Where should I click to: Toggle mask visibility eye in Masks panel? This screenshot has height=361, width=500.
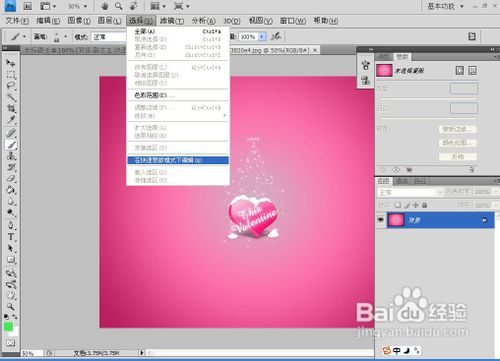coord(396,170)
